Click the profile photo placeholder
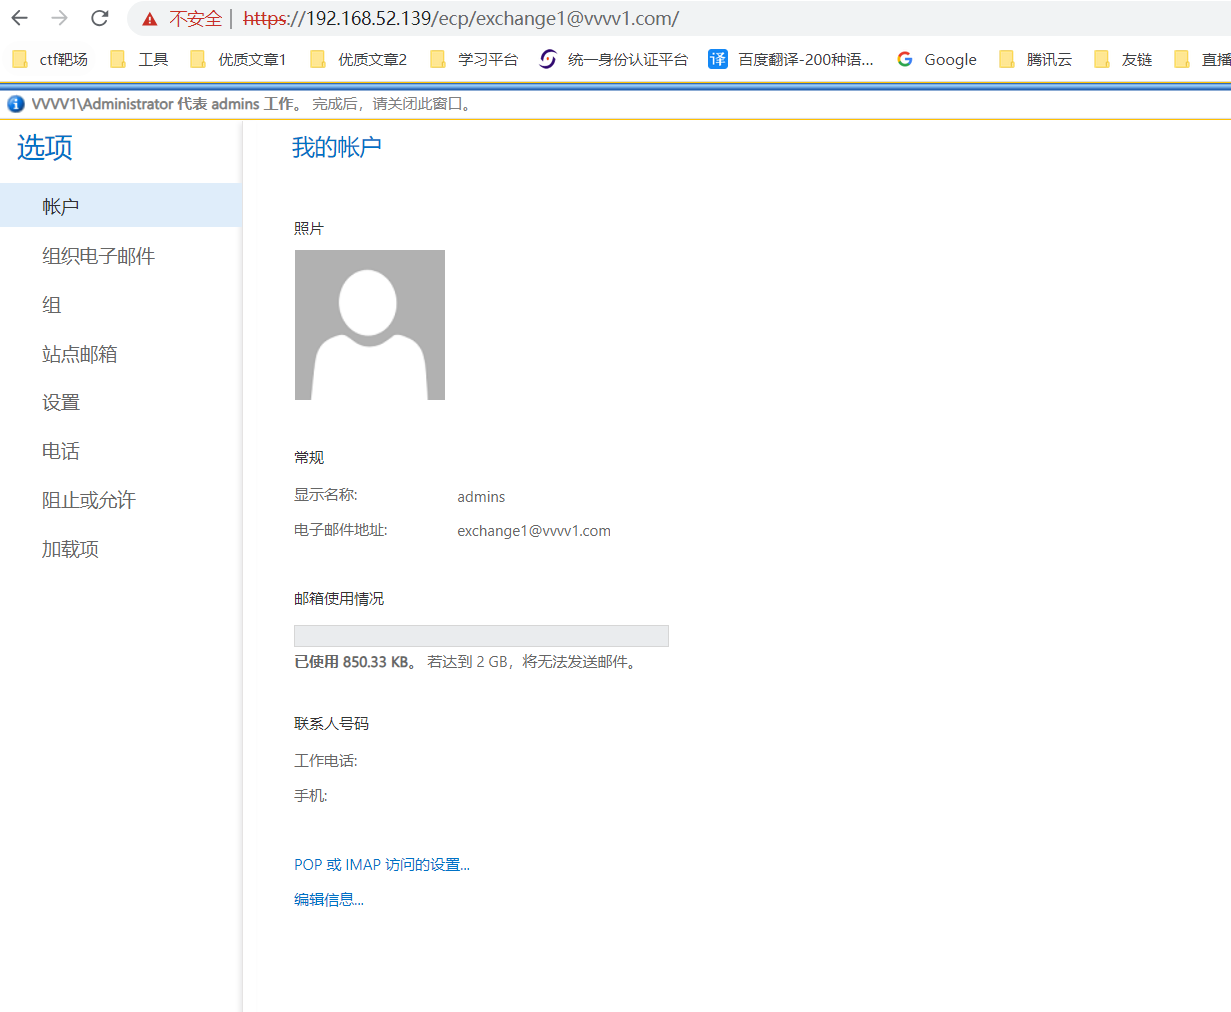The image size is (1231, 1012). 370,325
